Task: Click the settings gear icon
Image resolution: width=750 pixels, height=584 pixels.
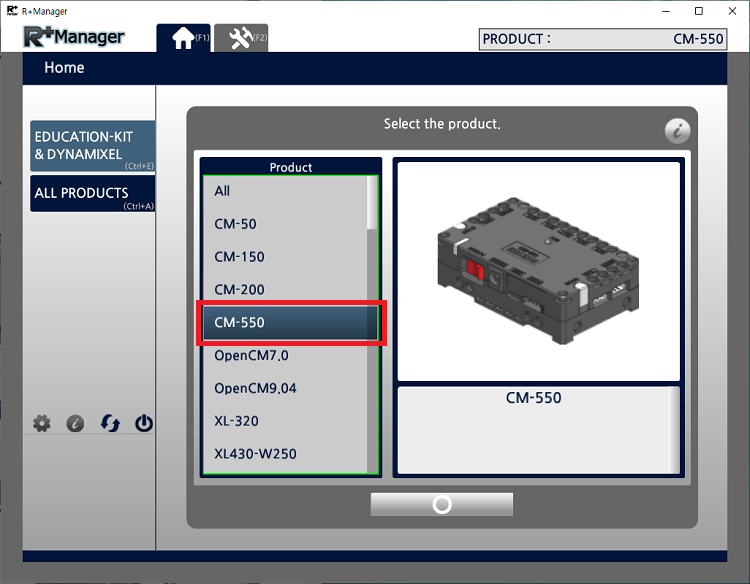Action: point(41,423)
